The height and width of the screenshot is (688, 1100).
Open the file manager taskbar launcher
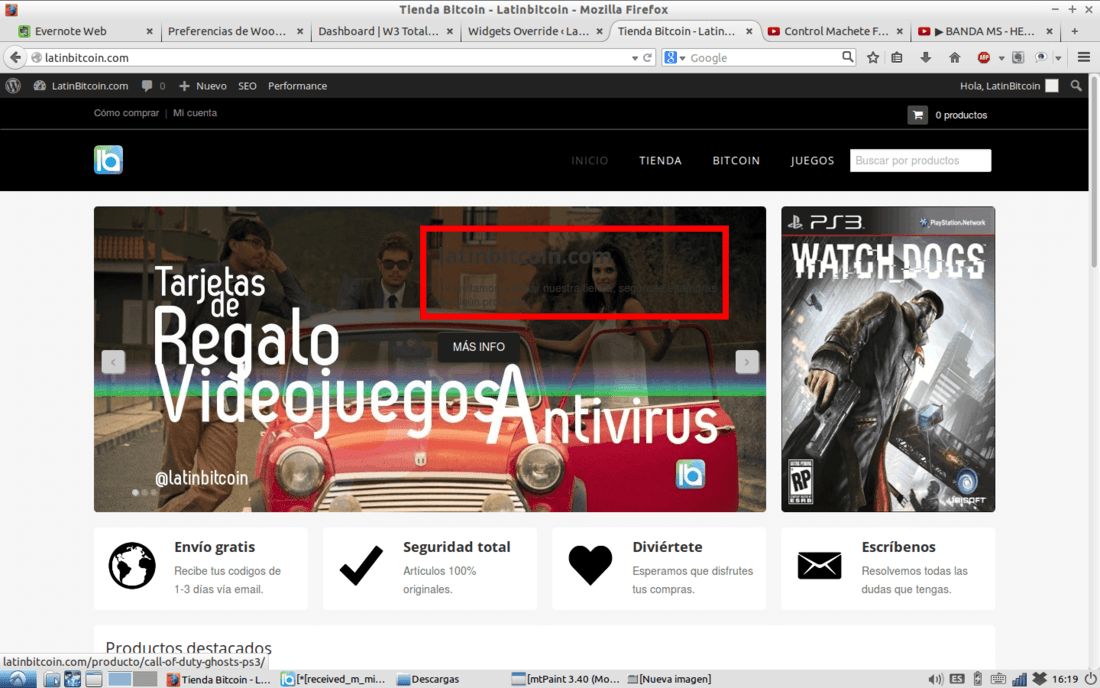click(51, 679)
